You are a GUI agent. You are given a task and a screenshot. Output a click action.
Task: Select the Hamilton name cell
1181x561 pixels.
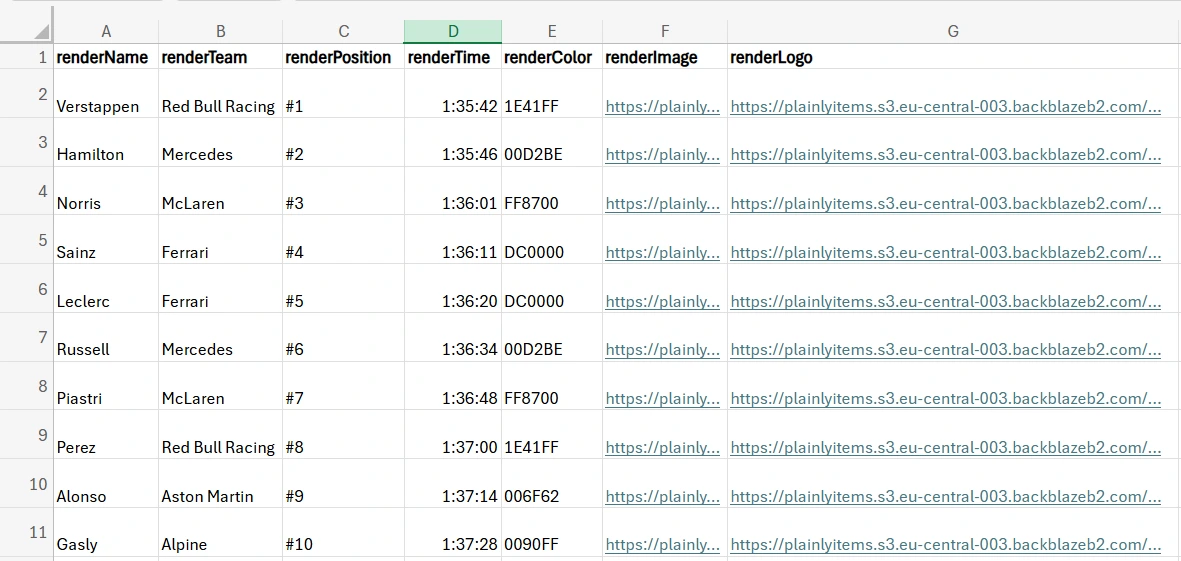coord(106,142)
